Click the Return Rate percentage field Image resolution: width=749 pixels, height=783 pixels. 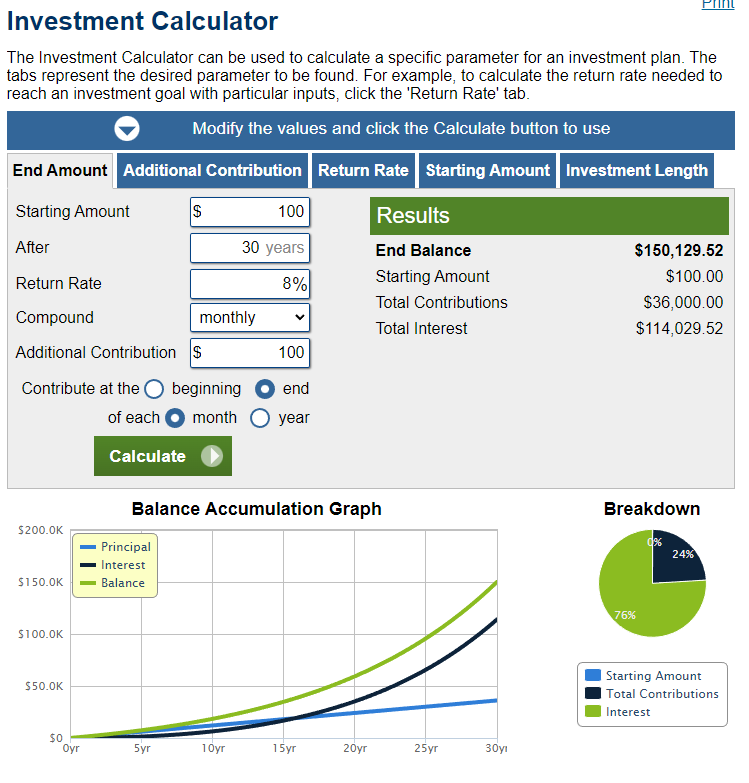coord(249,284)
